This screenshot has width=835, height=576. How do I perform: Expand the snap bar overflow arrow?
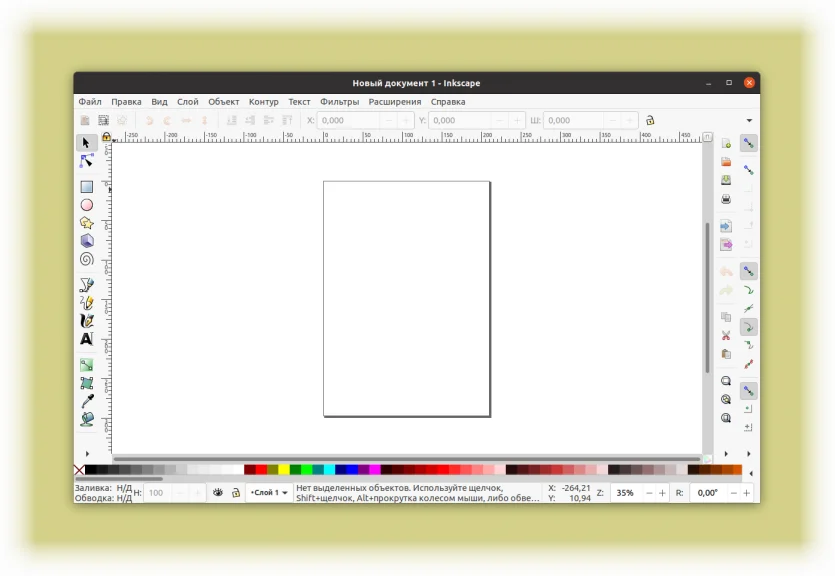click(x=749, y=454)
